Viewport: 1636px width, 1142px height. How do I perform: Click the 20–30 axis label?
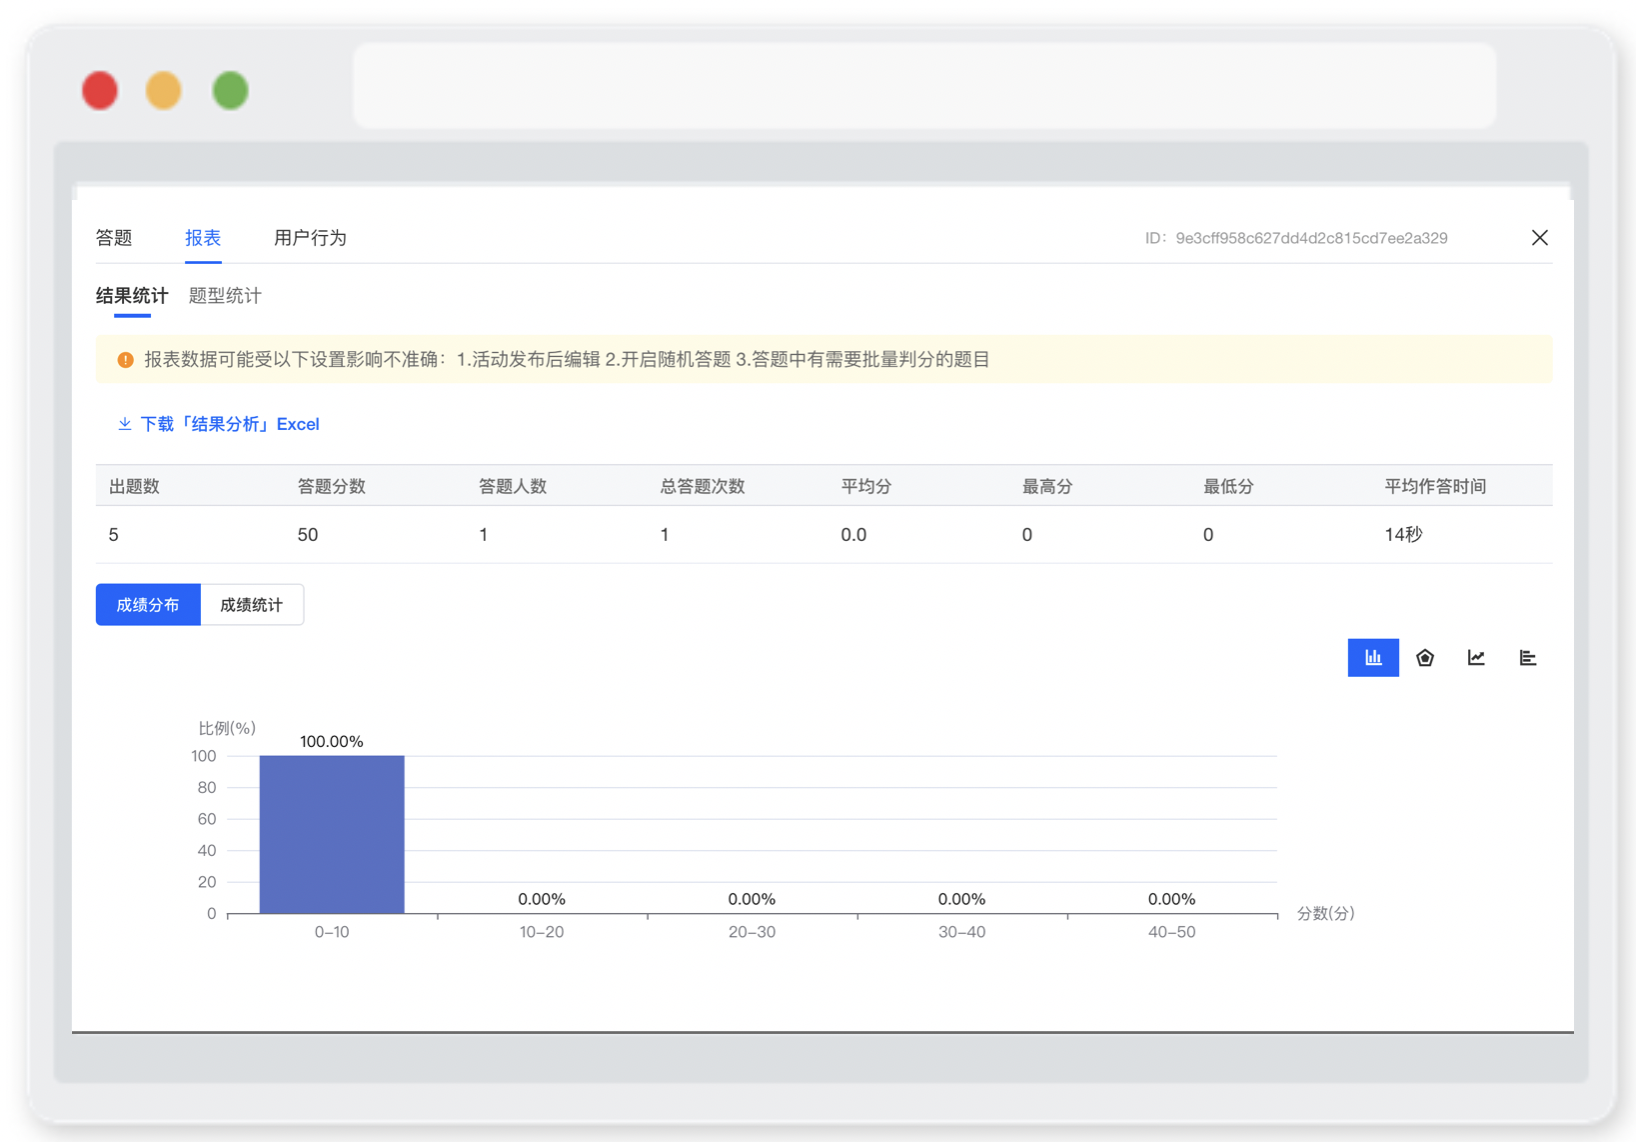tap(752, 932)
